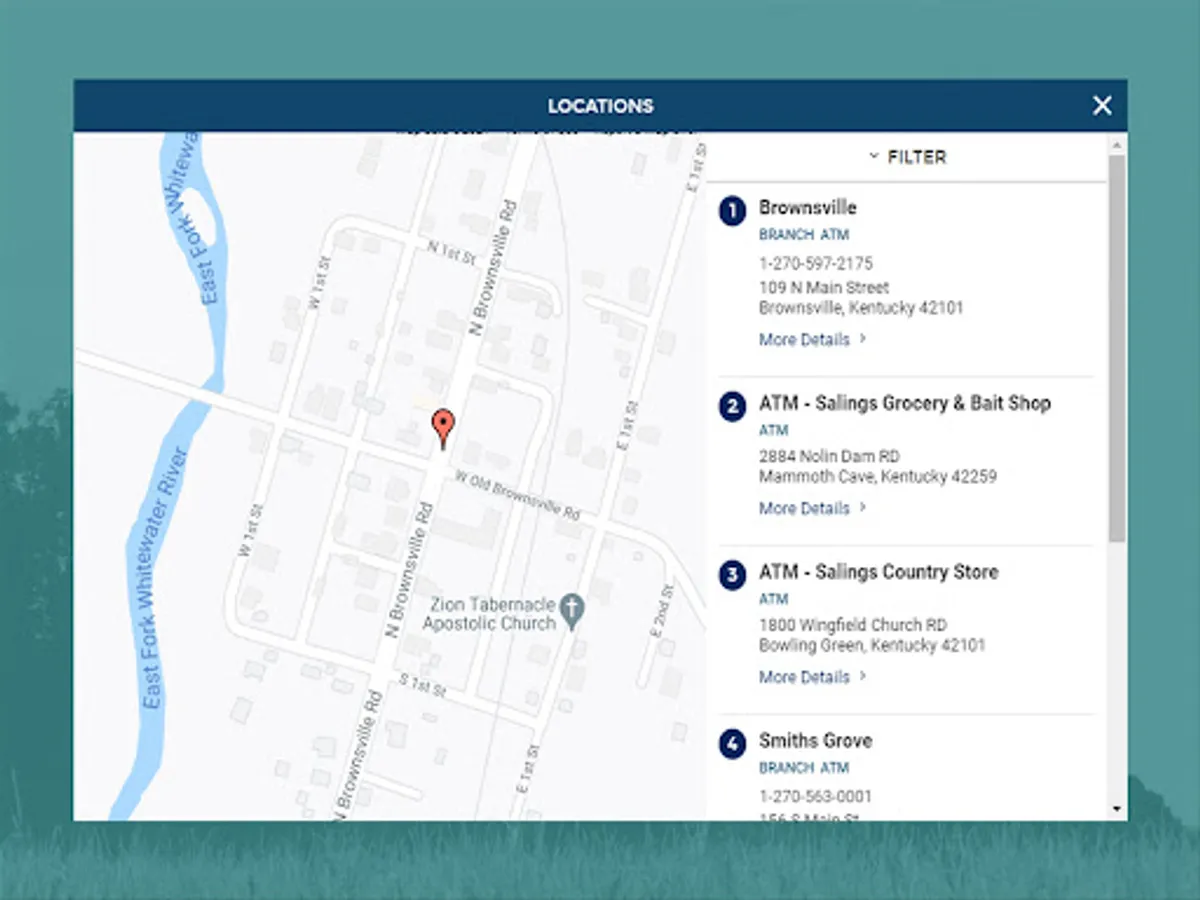Select ATM - Salings Country Store title
This screenshot has height=900, width=1200.
[x=878, y=572]
